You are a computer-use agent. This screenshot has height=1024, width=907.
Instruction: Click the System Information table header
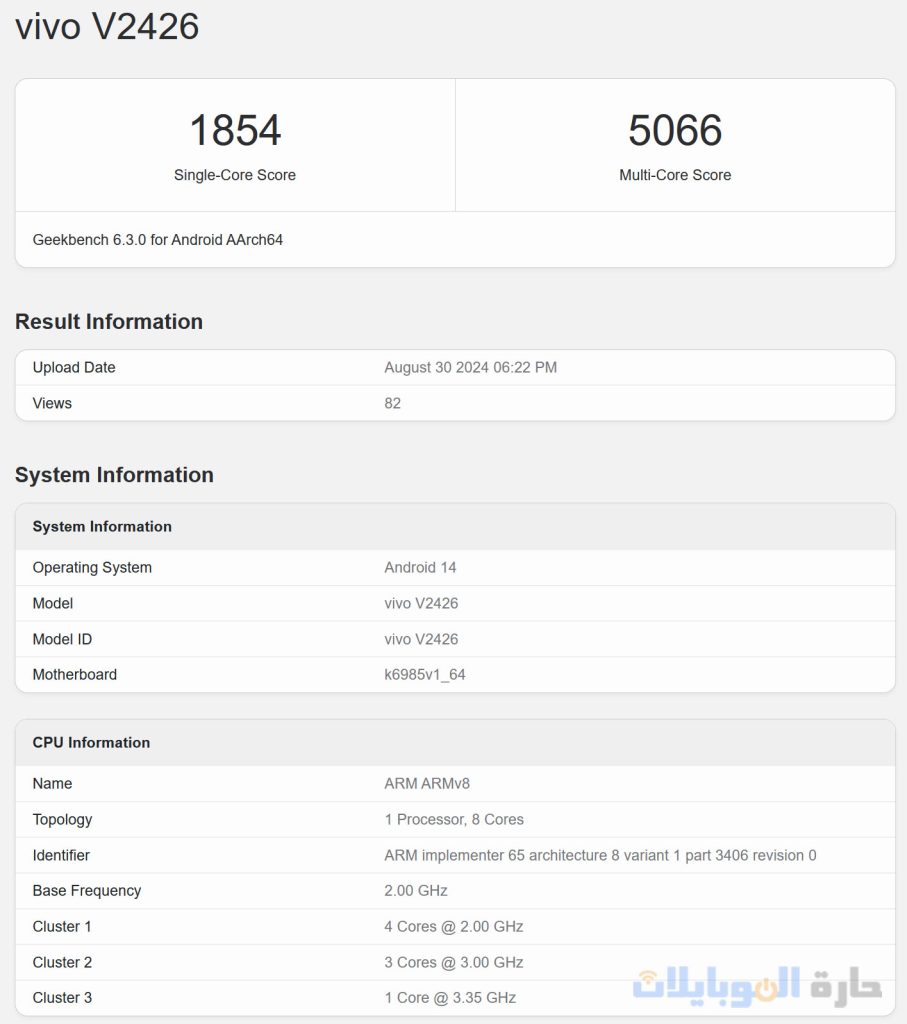102,527
